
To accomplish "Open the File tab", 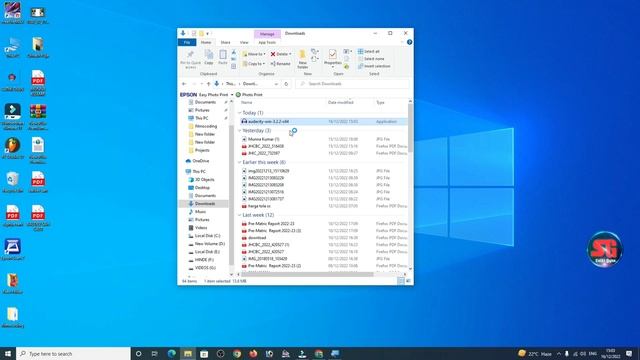I will [187, 42].
